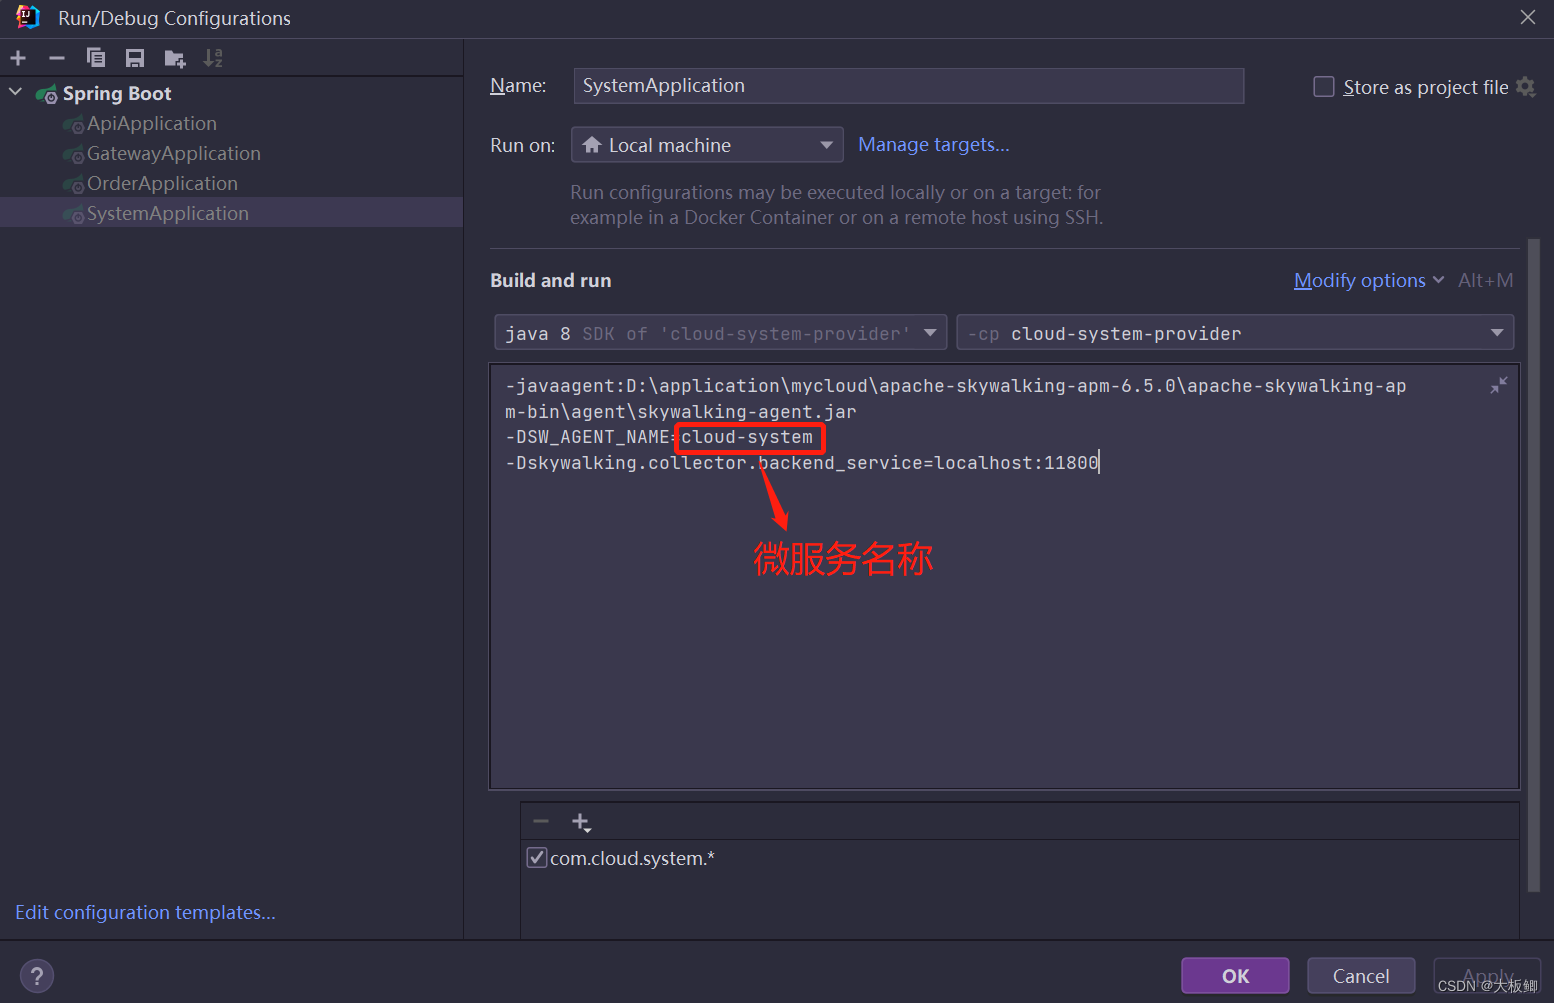Uncheck the com.cloud.system.* pattern
The width and height of the screenshot is (1554, 1003).
click(x=537, y=857)
